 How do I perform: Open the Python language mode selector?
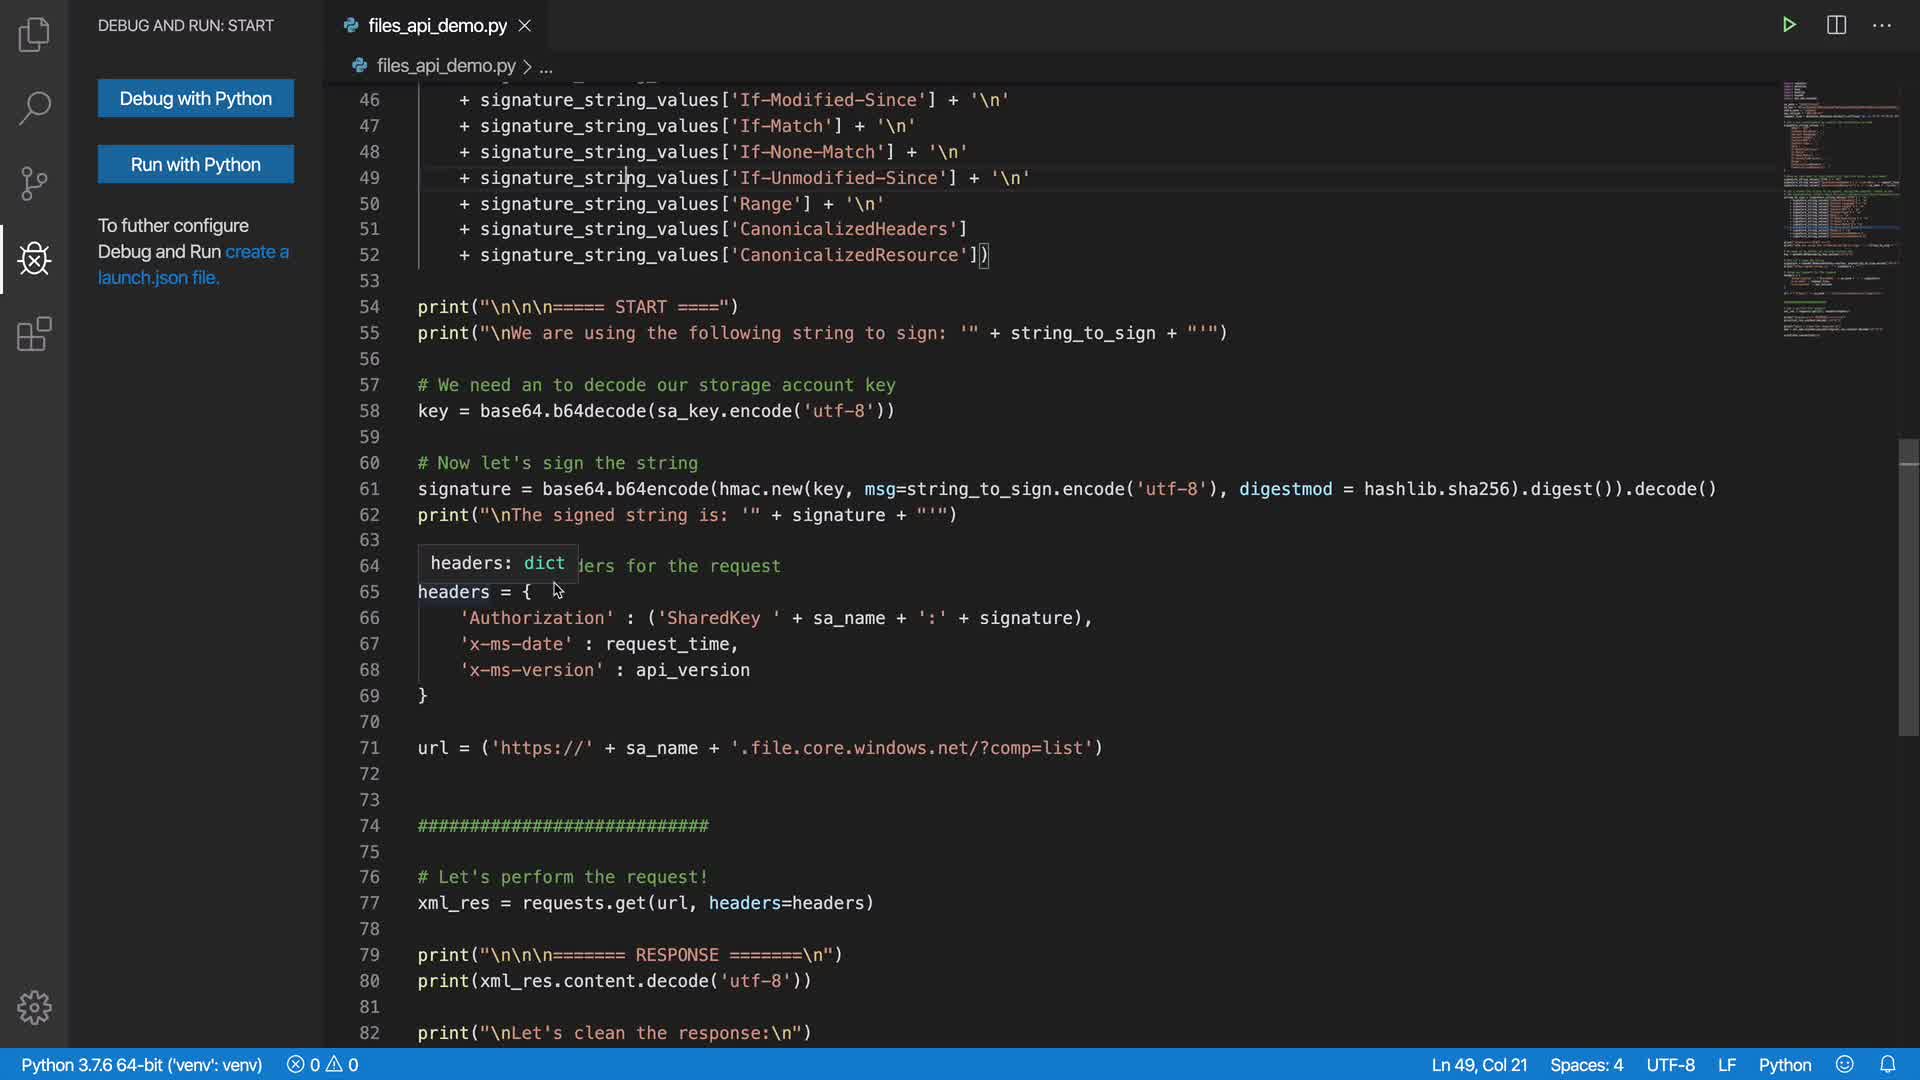[1784, 1064]
